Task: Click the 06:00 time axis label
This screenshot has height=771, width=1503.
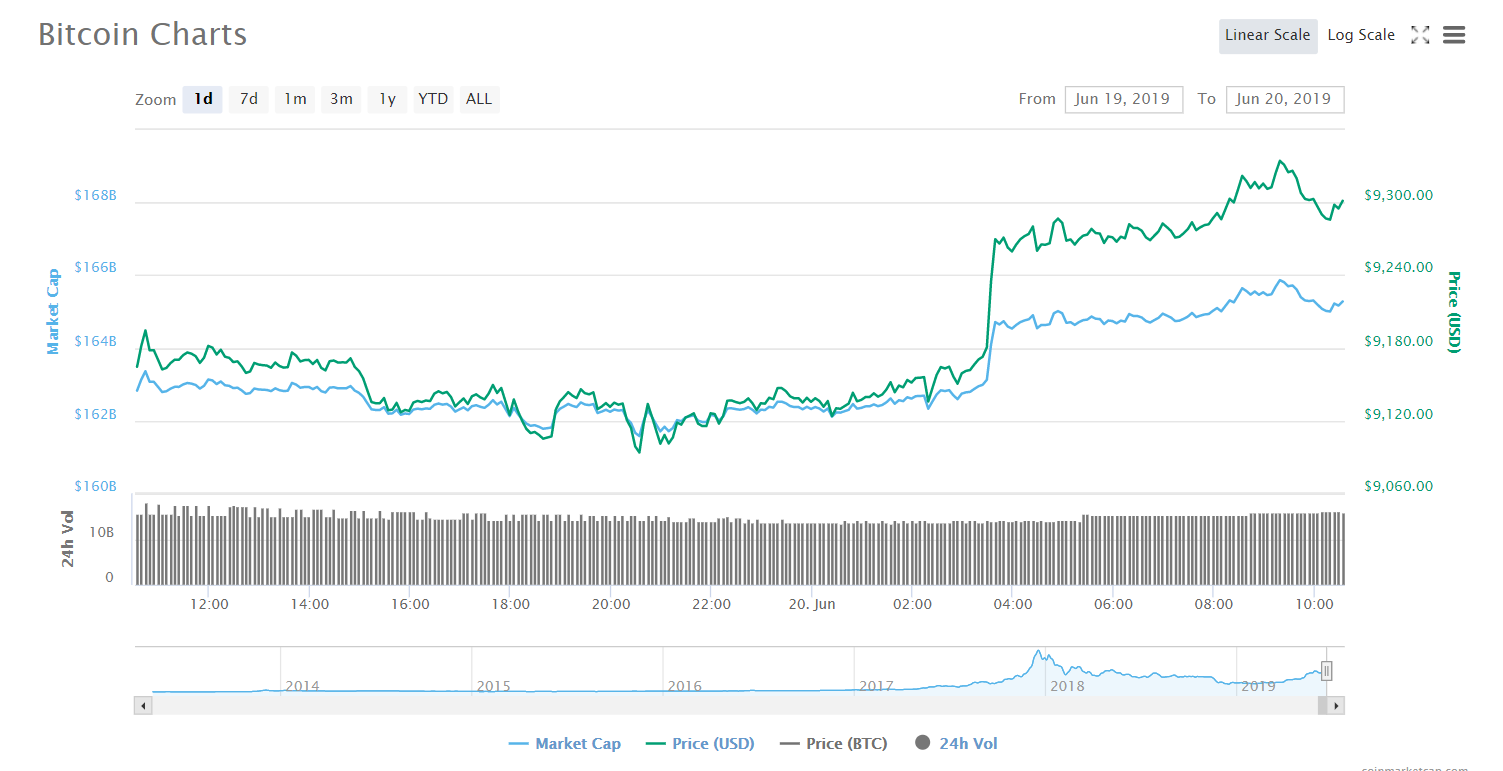Action: [1114, 604]
